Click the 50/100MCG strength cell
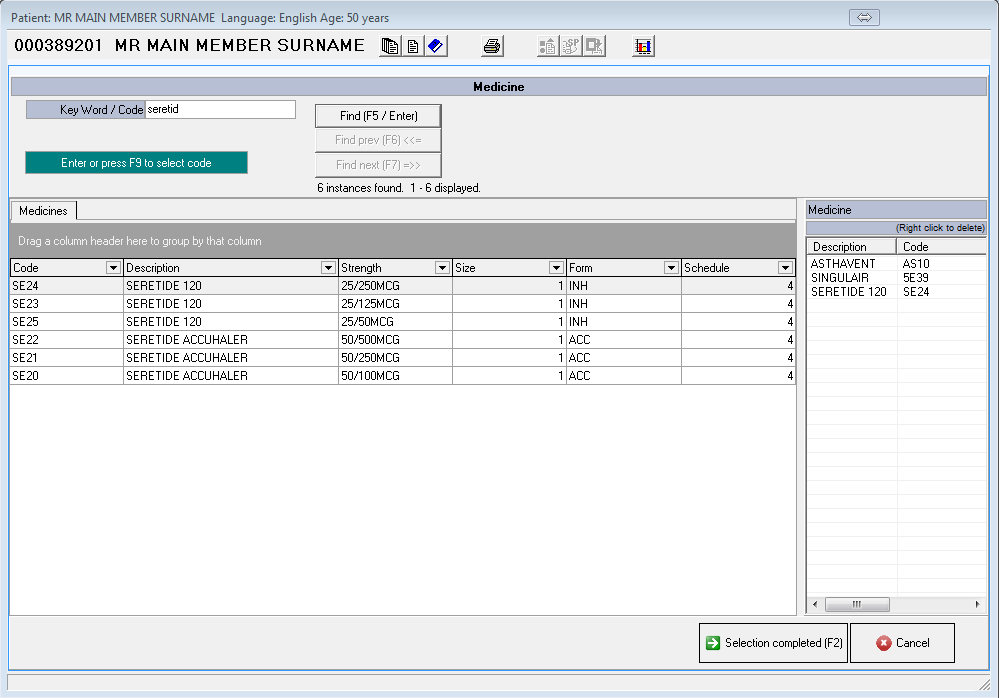 click(x=395, y=376)
